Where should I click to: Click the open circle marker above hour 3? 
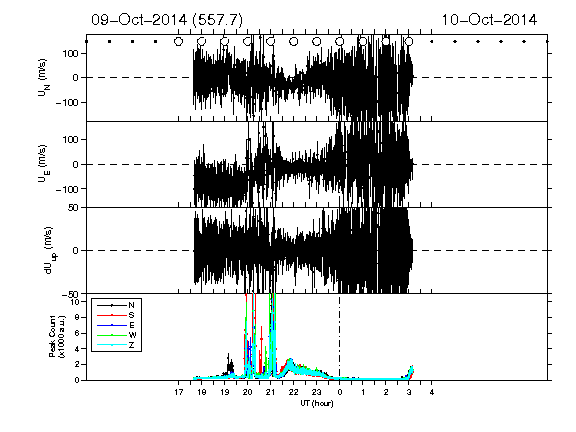[x=408, y=42]
